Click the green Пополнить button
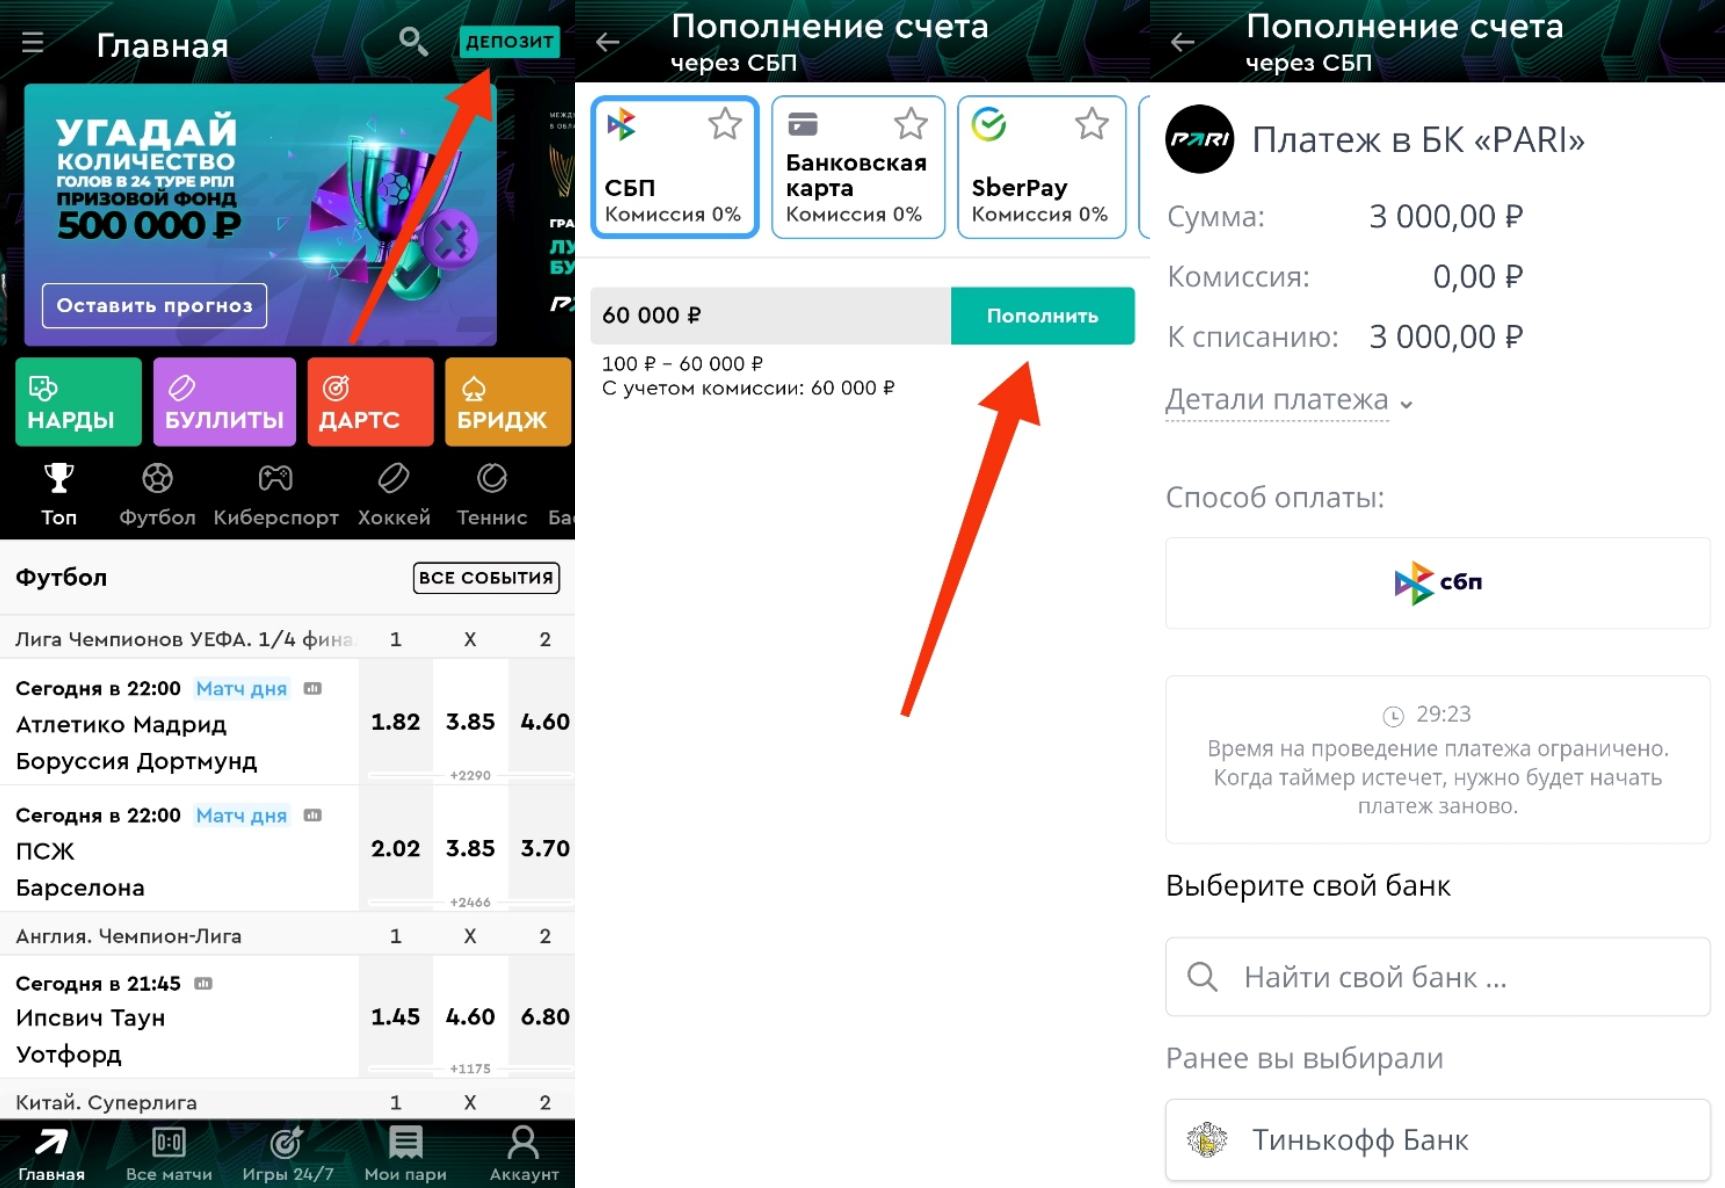 [x=1042, y=316]
